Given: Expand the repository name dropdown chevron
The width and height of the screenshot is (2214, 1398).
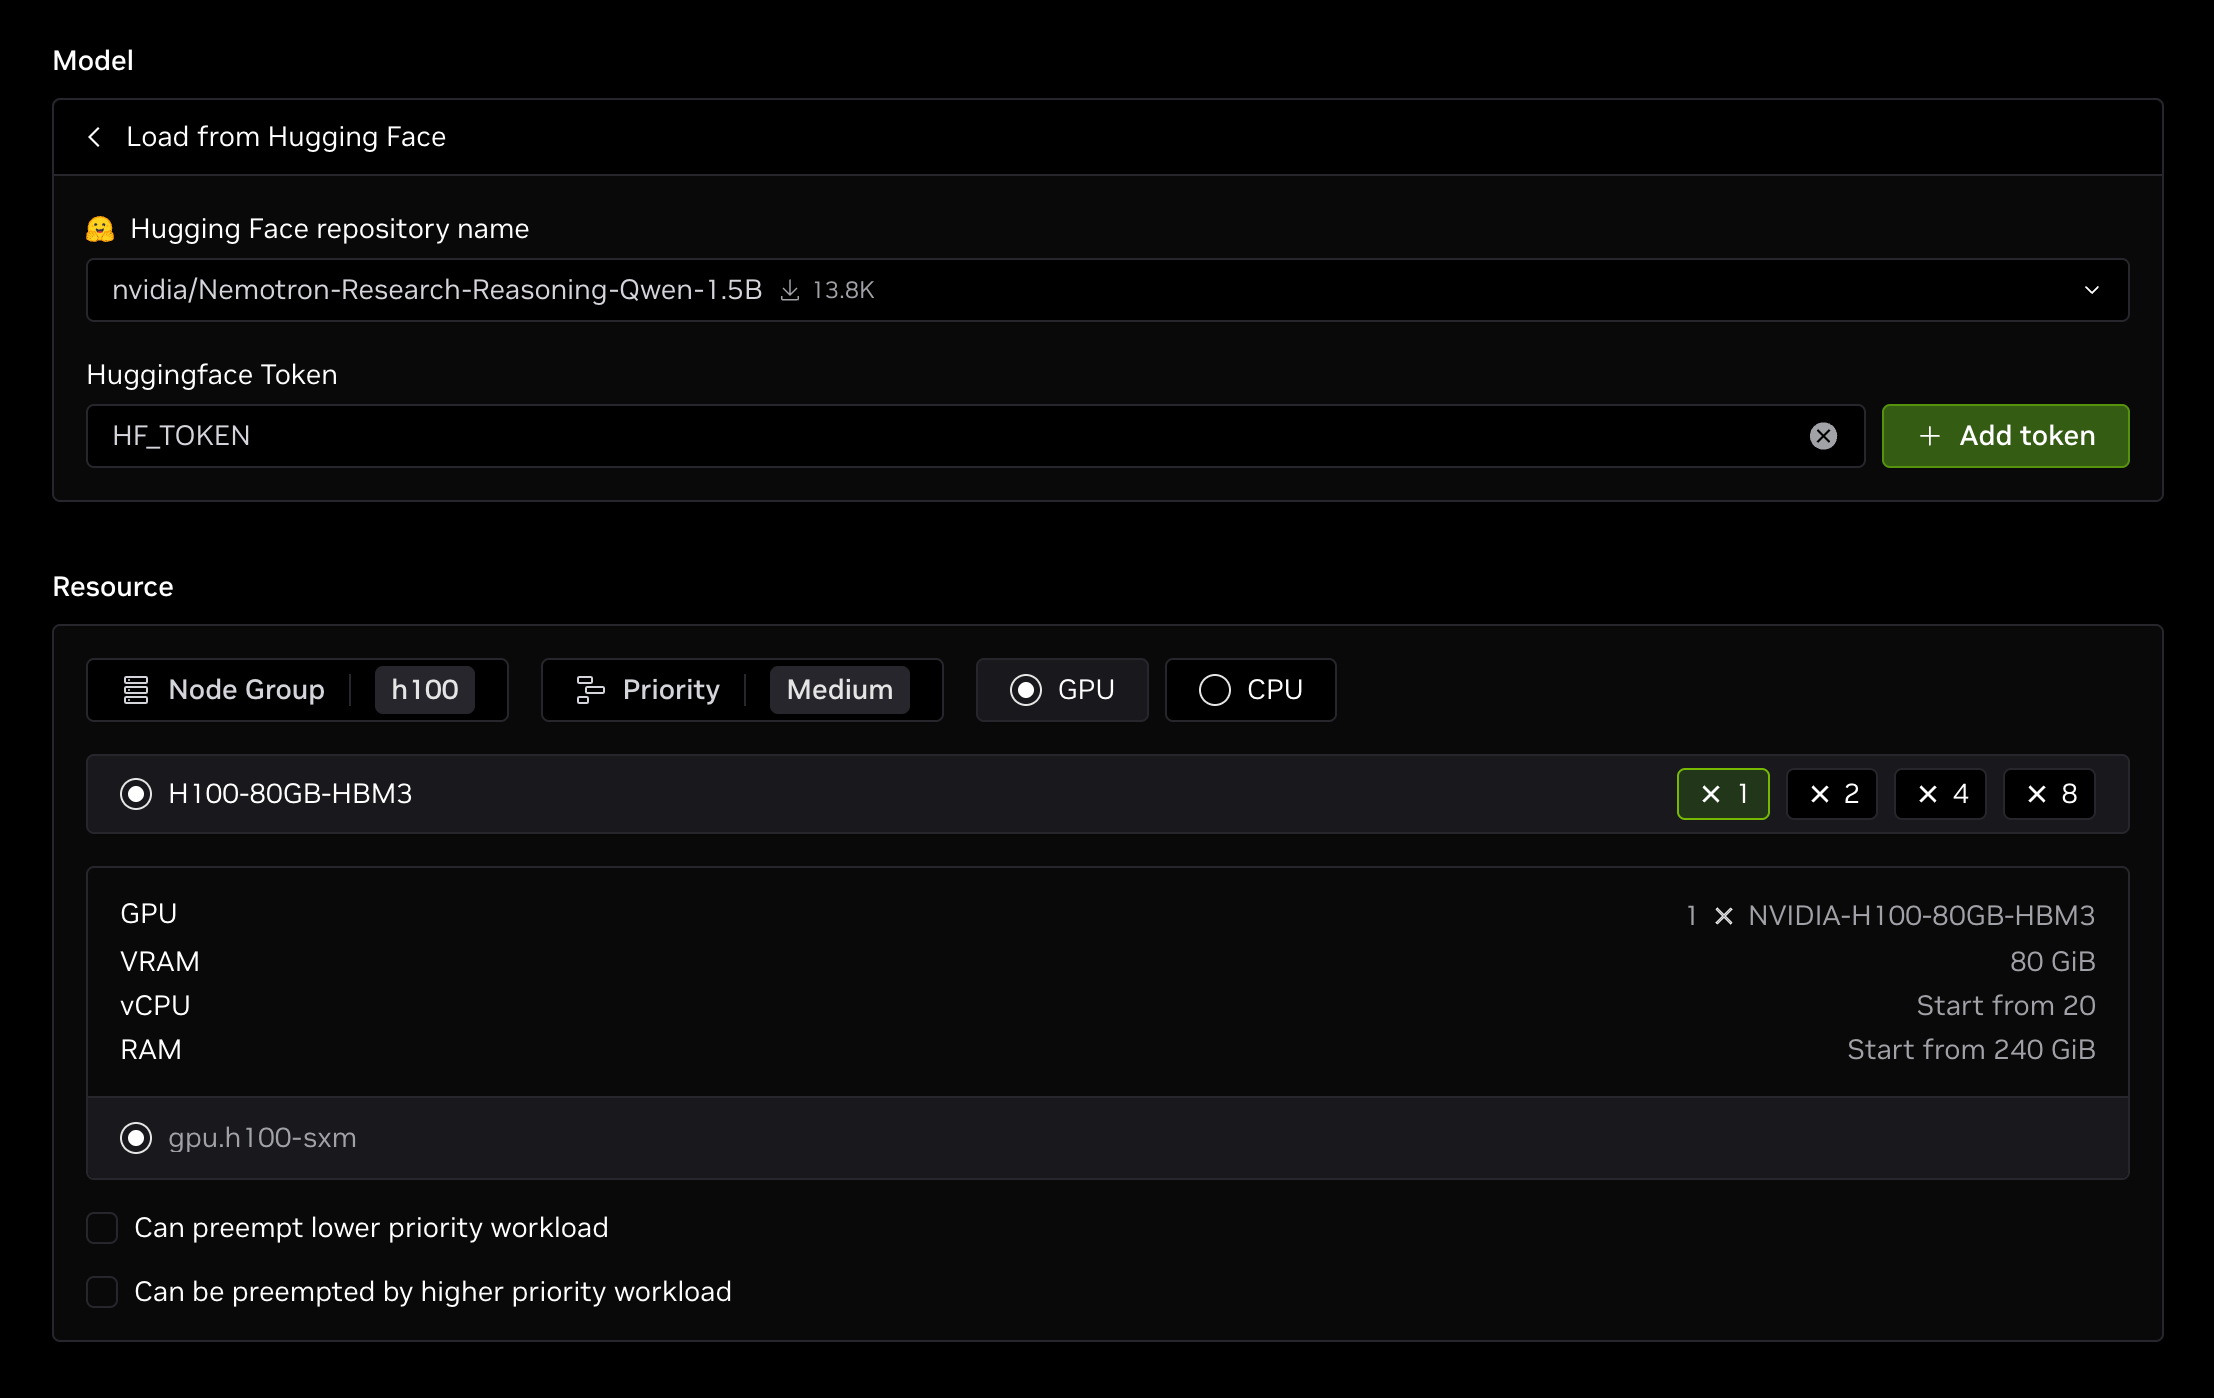Looking at the screenshot, I should click(x=2091, y=290).
